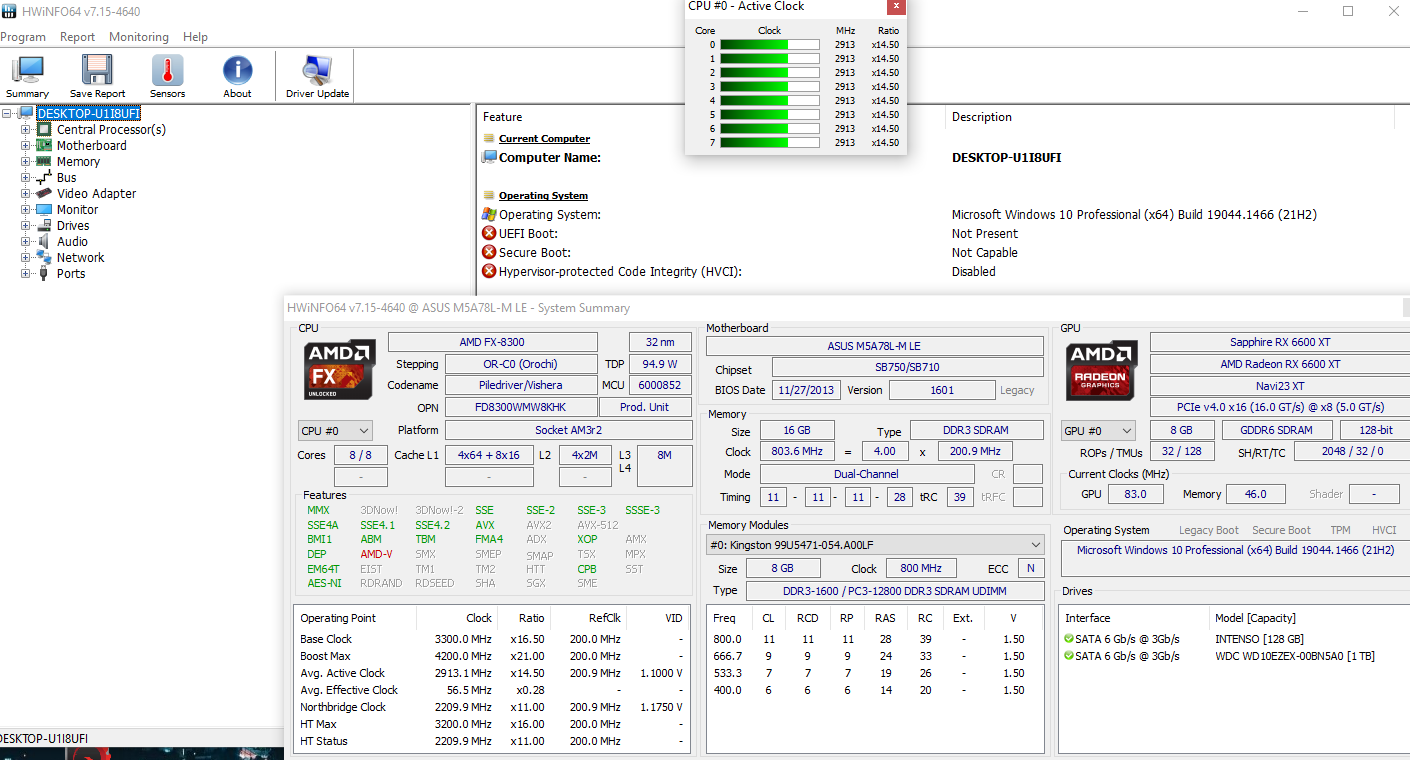Image resolution: width=1410 pixels, height=760 pixels.
Task: Open the Summary toolbar icon
Action: click(27, 70)
